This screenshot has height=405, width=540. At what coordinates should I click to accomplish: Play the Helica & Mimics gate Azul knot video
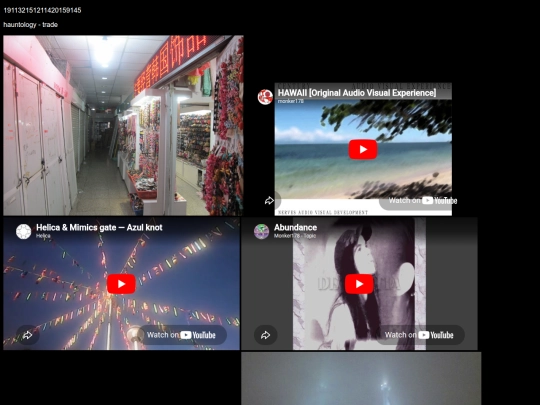pos(121,284)
